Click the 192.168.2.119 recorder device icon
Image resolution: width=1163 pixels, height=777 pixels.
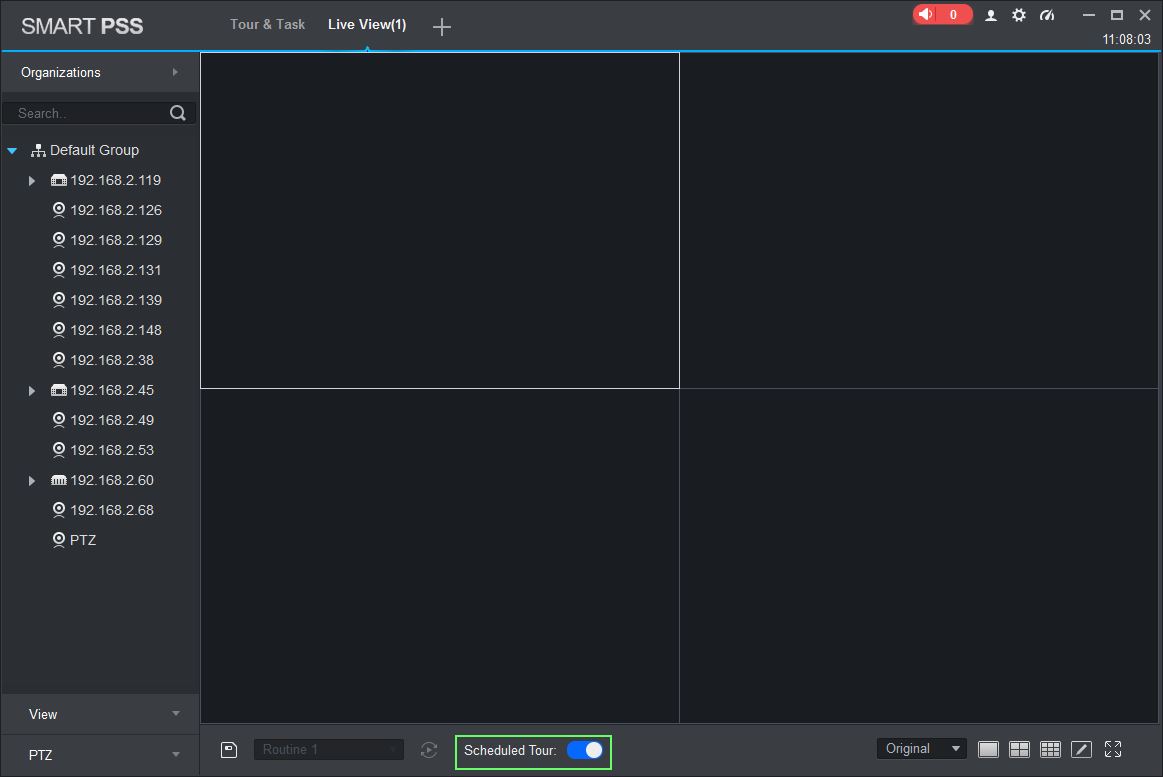pos(59,180)
